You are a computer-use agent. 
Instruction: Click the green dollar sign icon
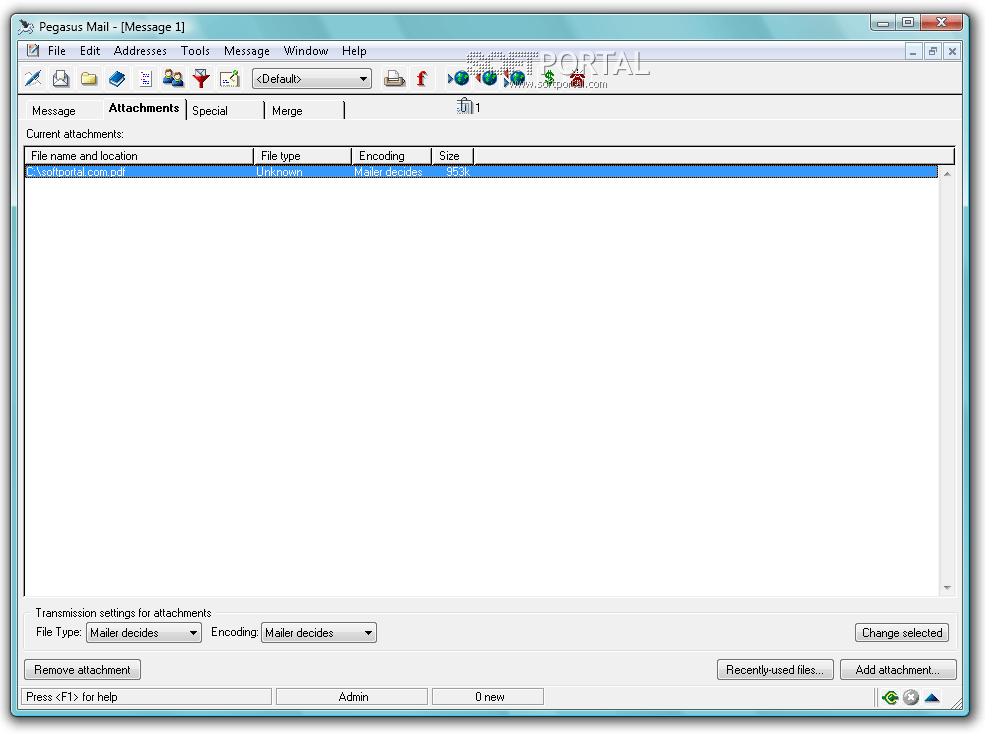548,78
